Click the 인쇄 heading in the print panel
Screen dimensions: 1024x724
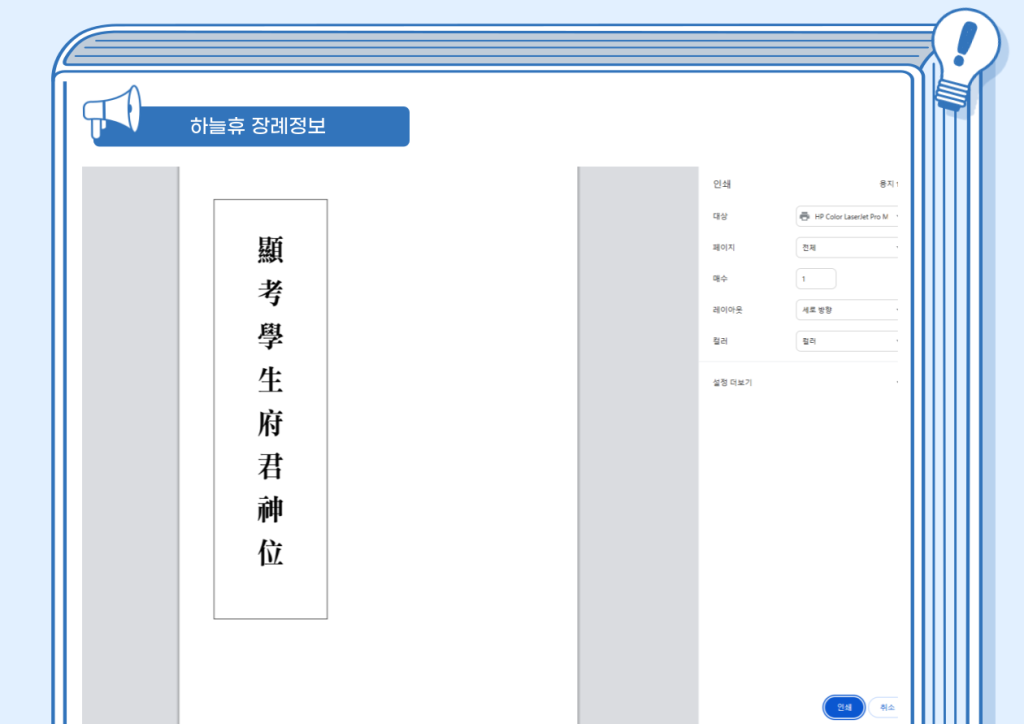723,184
